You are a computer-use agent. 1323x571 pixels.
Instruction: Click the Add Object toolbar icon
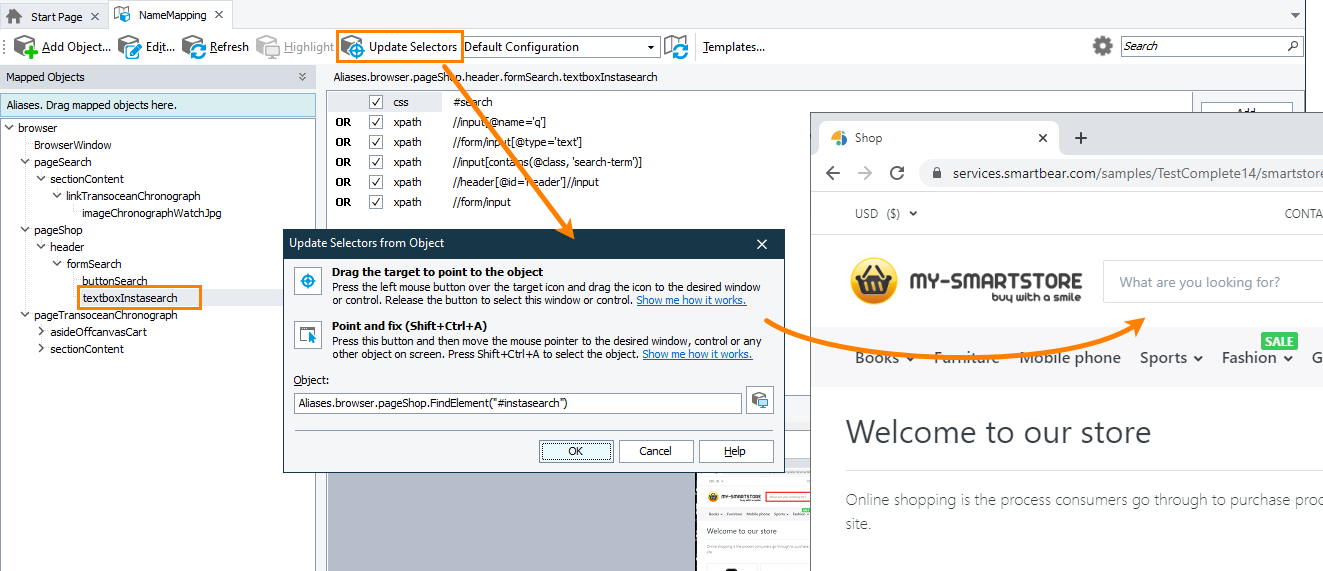point(25,47)
